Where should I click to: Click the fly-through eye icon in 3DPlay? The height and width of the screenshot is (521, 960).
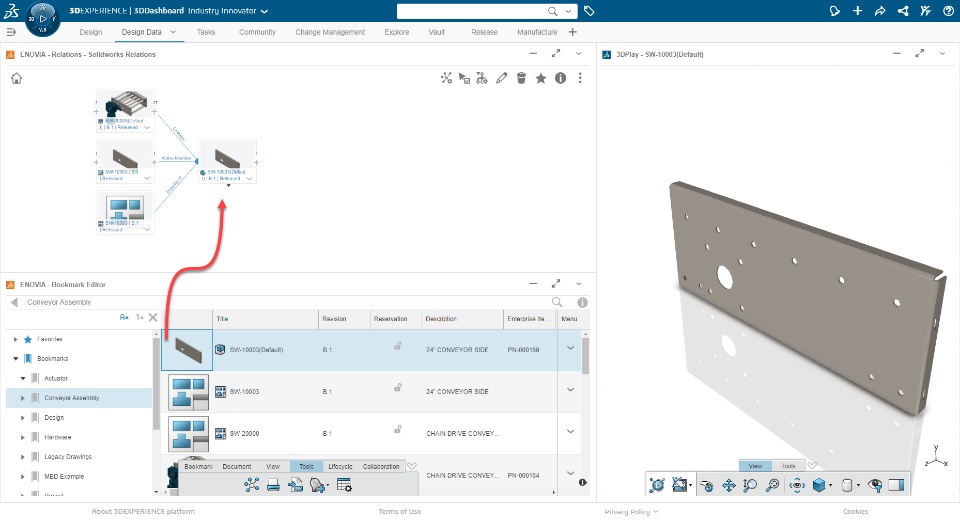797,485
